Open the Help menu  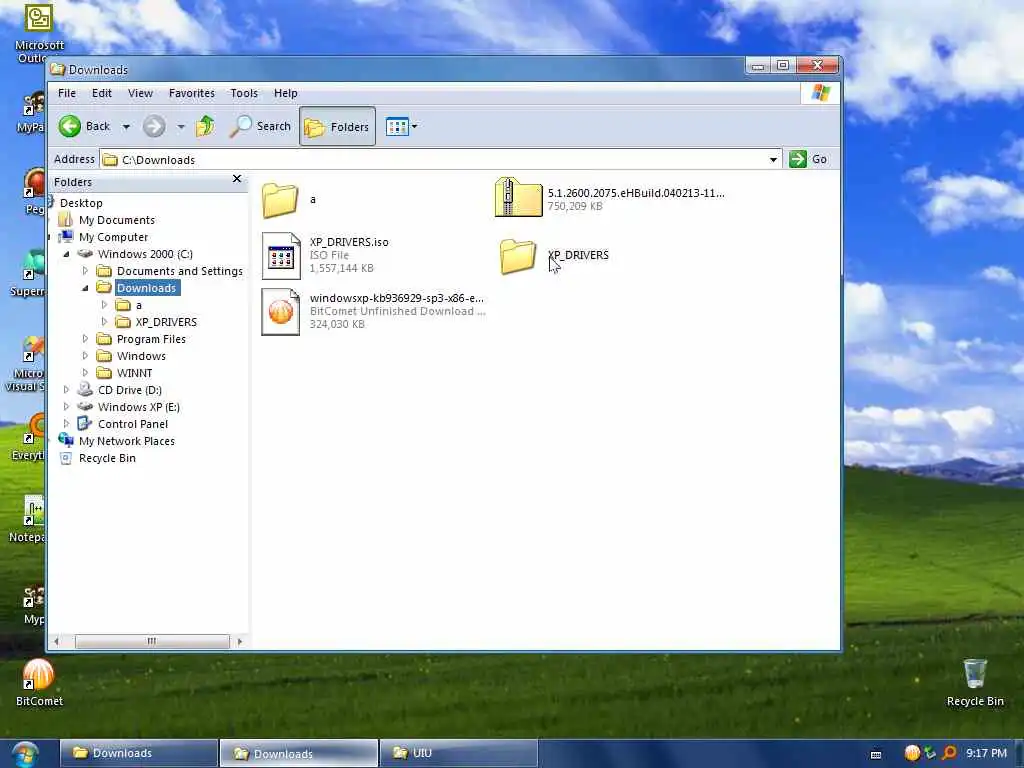tap(285, 93)
